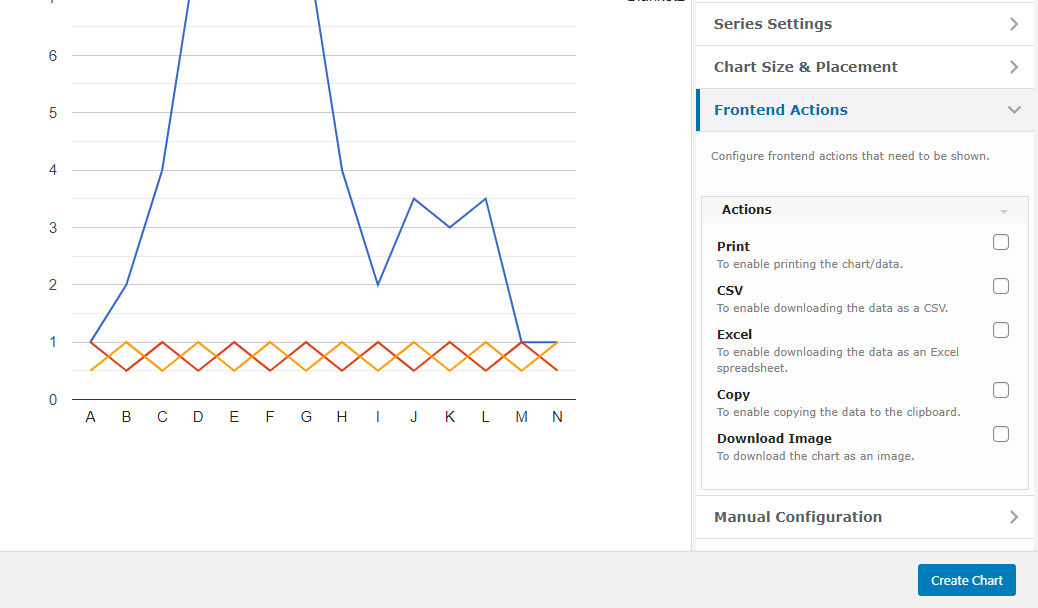Collapse Frontend Actions using its chevron icon
This screenshot has width=1038, height=608.
click(x=1014, y=110)
